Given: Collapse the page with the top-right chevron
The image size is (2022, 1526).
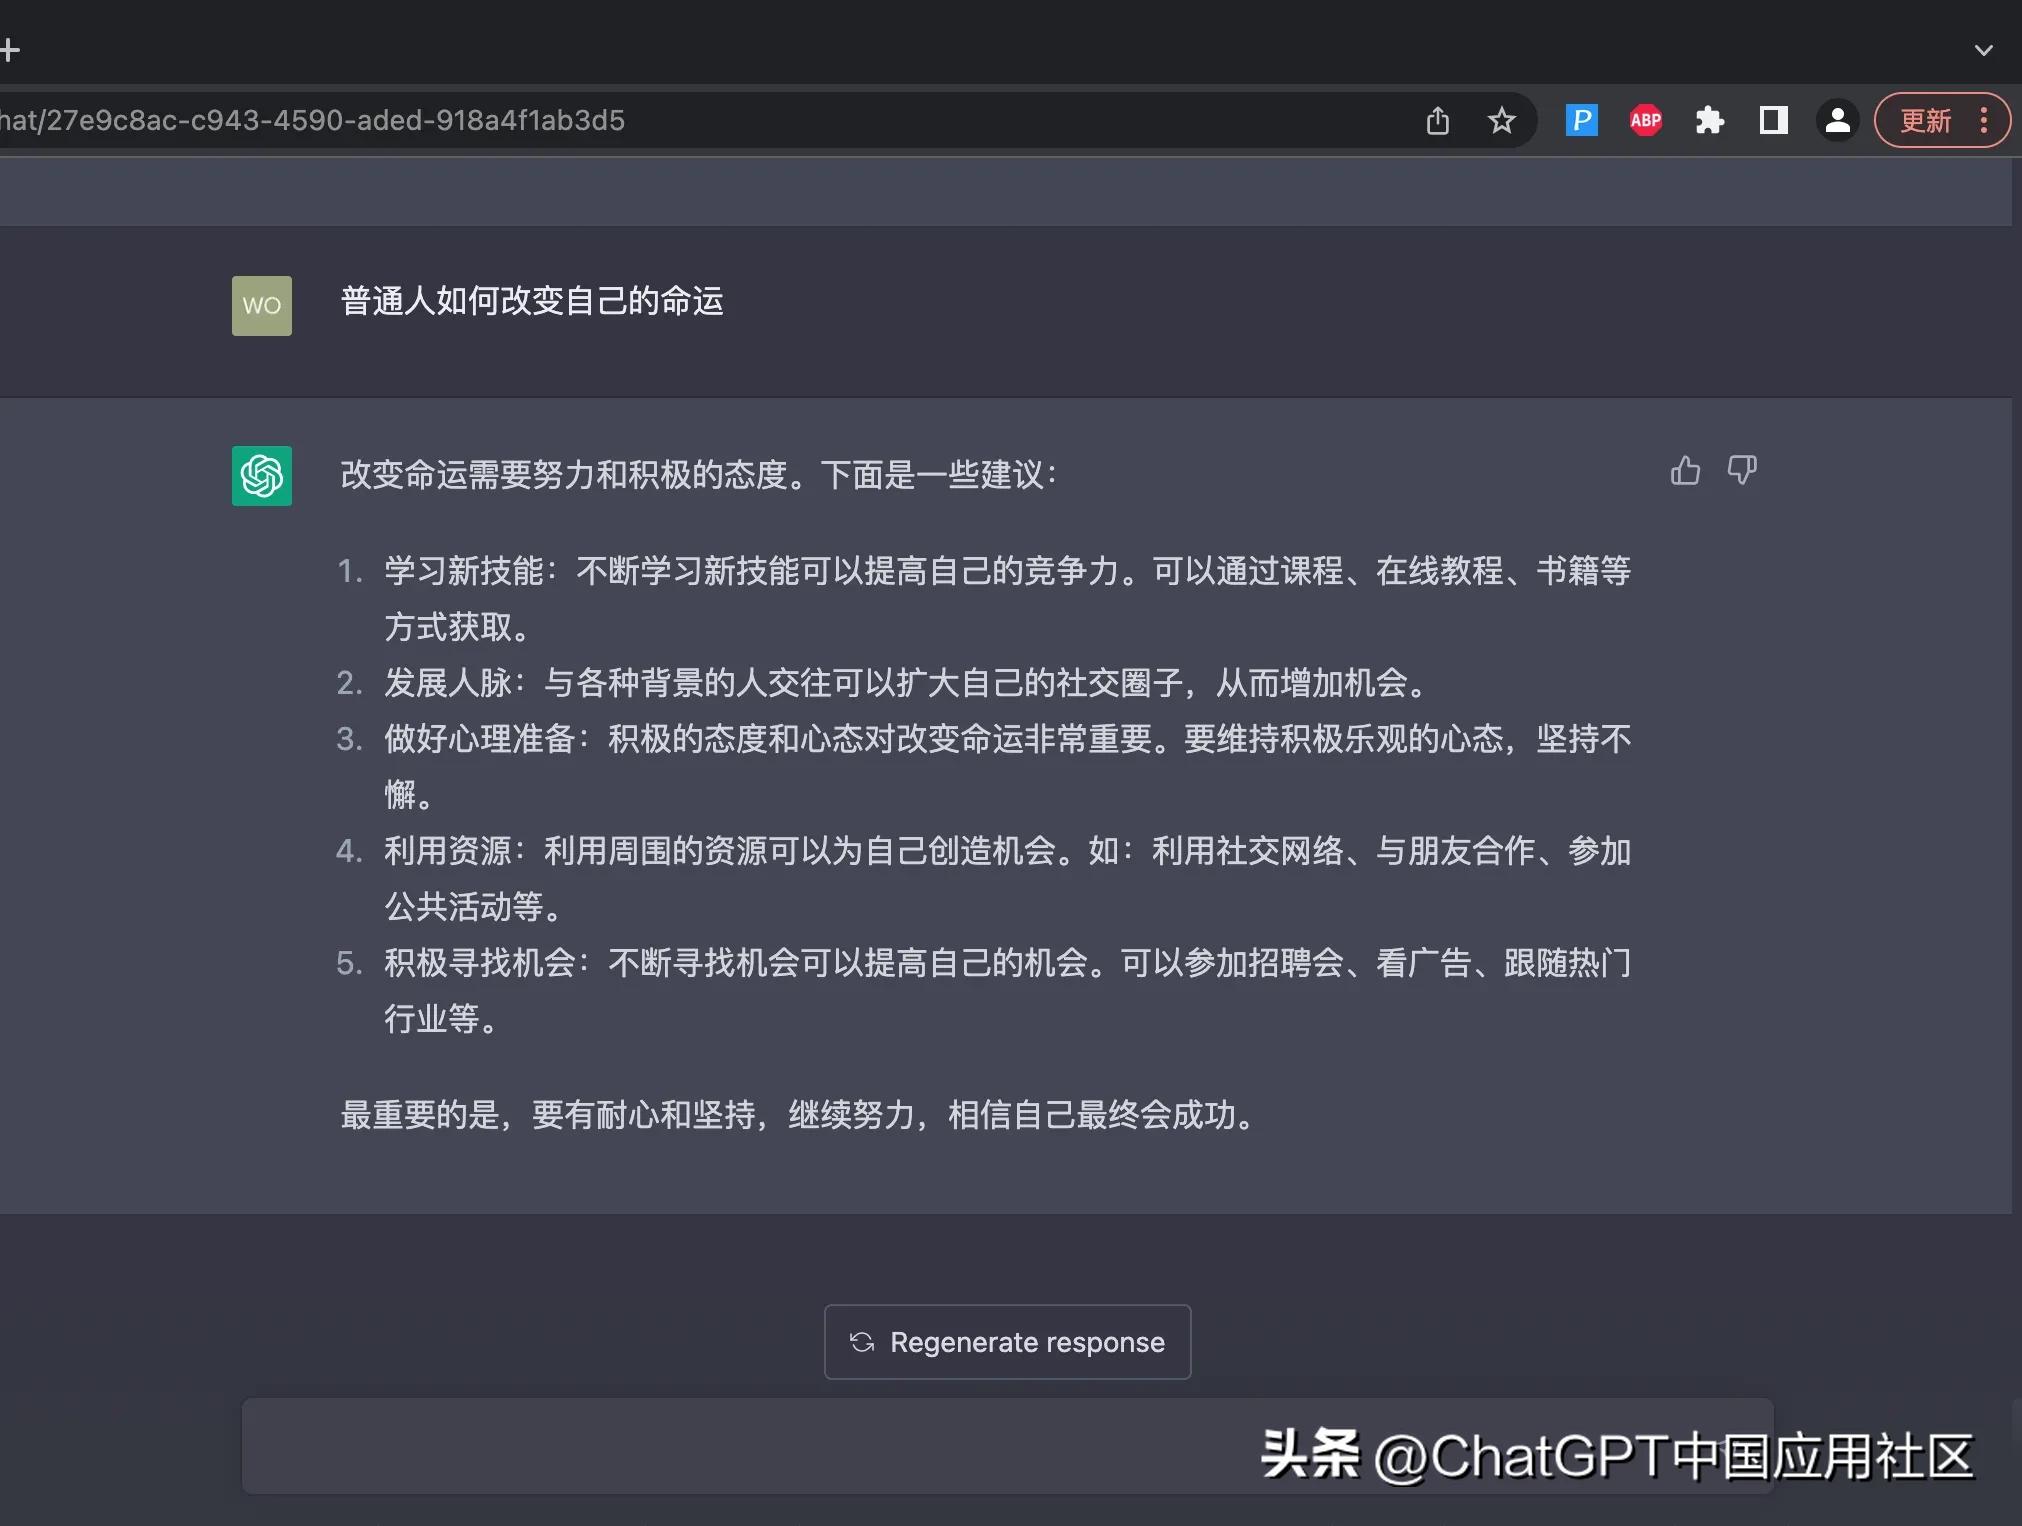Looking at the screenshot, I should [x=1984, y=49].
